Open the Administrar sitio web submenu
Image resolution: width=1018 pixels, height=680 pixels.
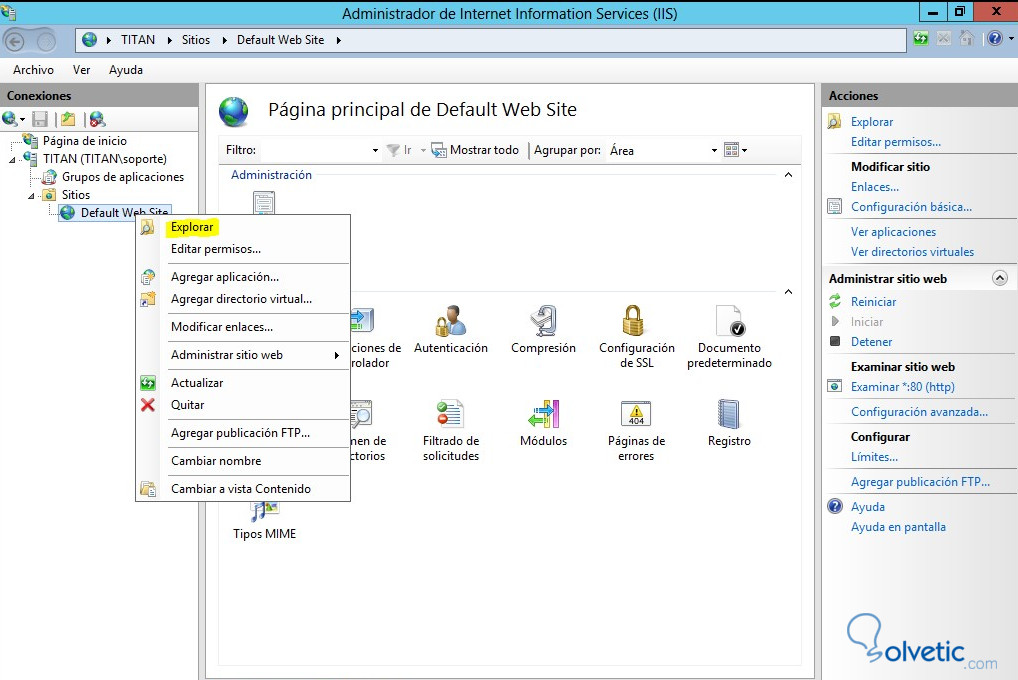point(243,355)
